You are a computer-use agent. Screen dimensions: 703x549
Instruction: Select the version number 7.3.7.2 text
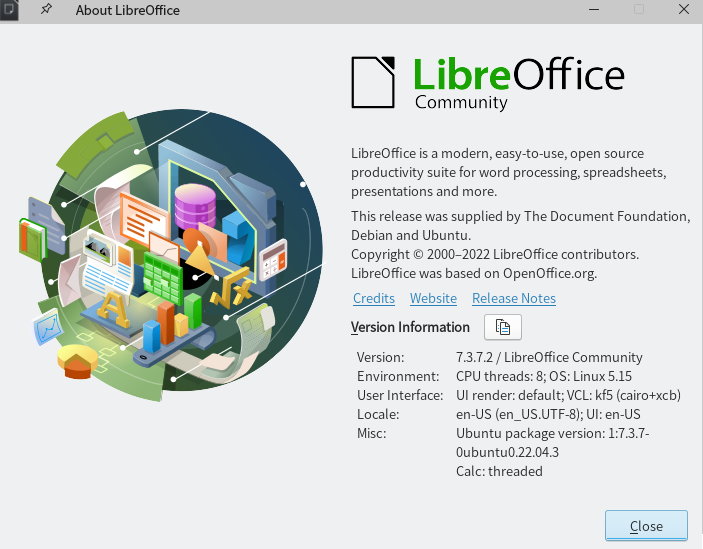click(474, 357)
